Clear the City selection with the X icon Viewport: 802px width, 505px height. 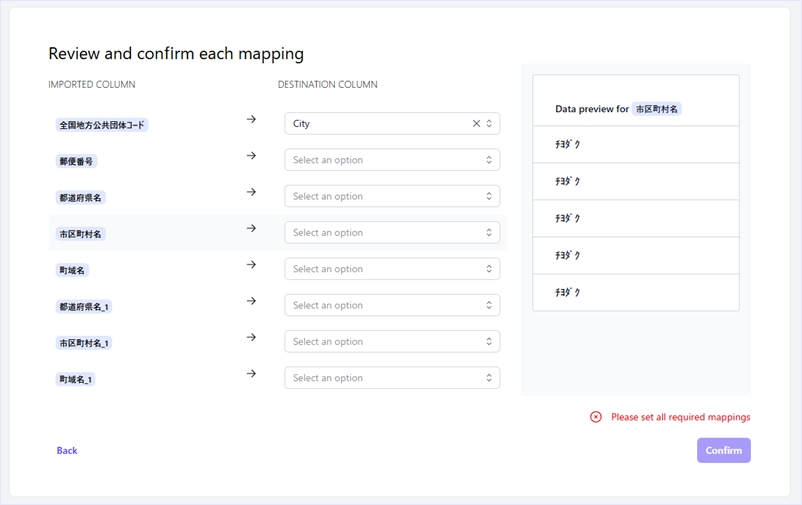(476, 124)
